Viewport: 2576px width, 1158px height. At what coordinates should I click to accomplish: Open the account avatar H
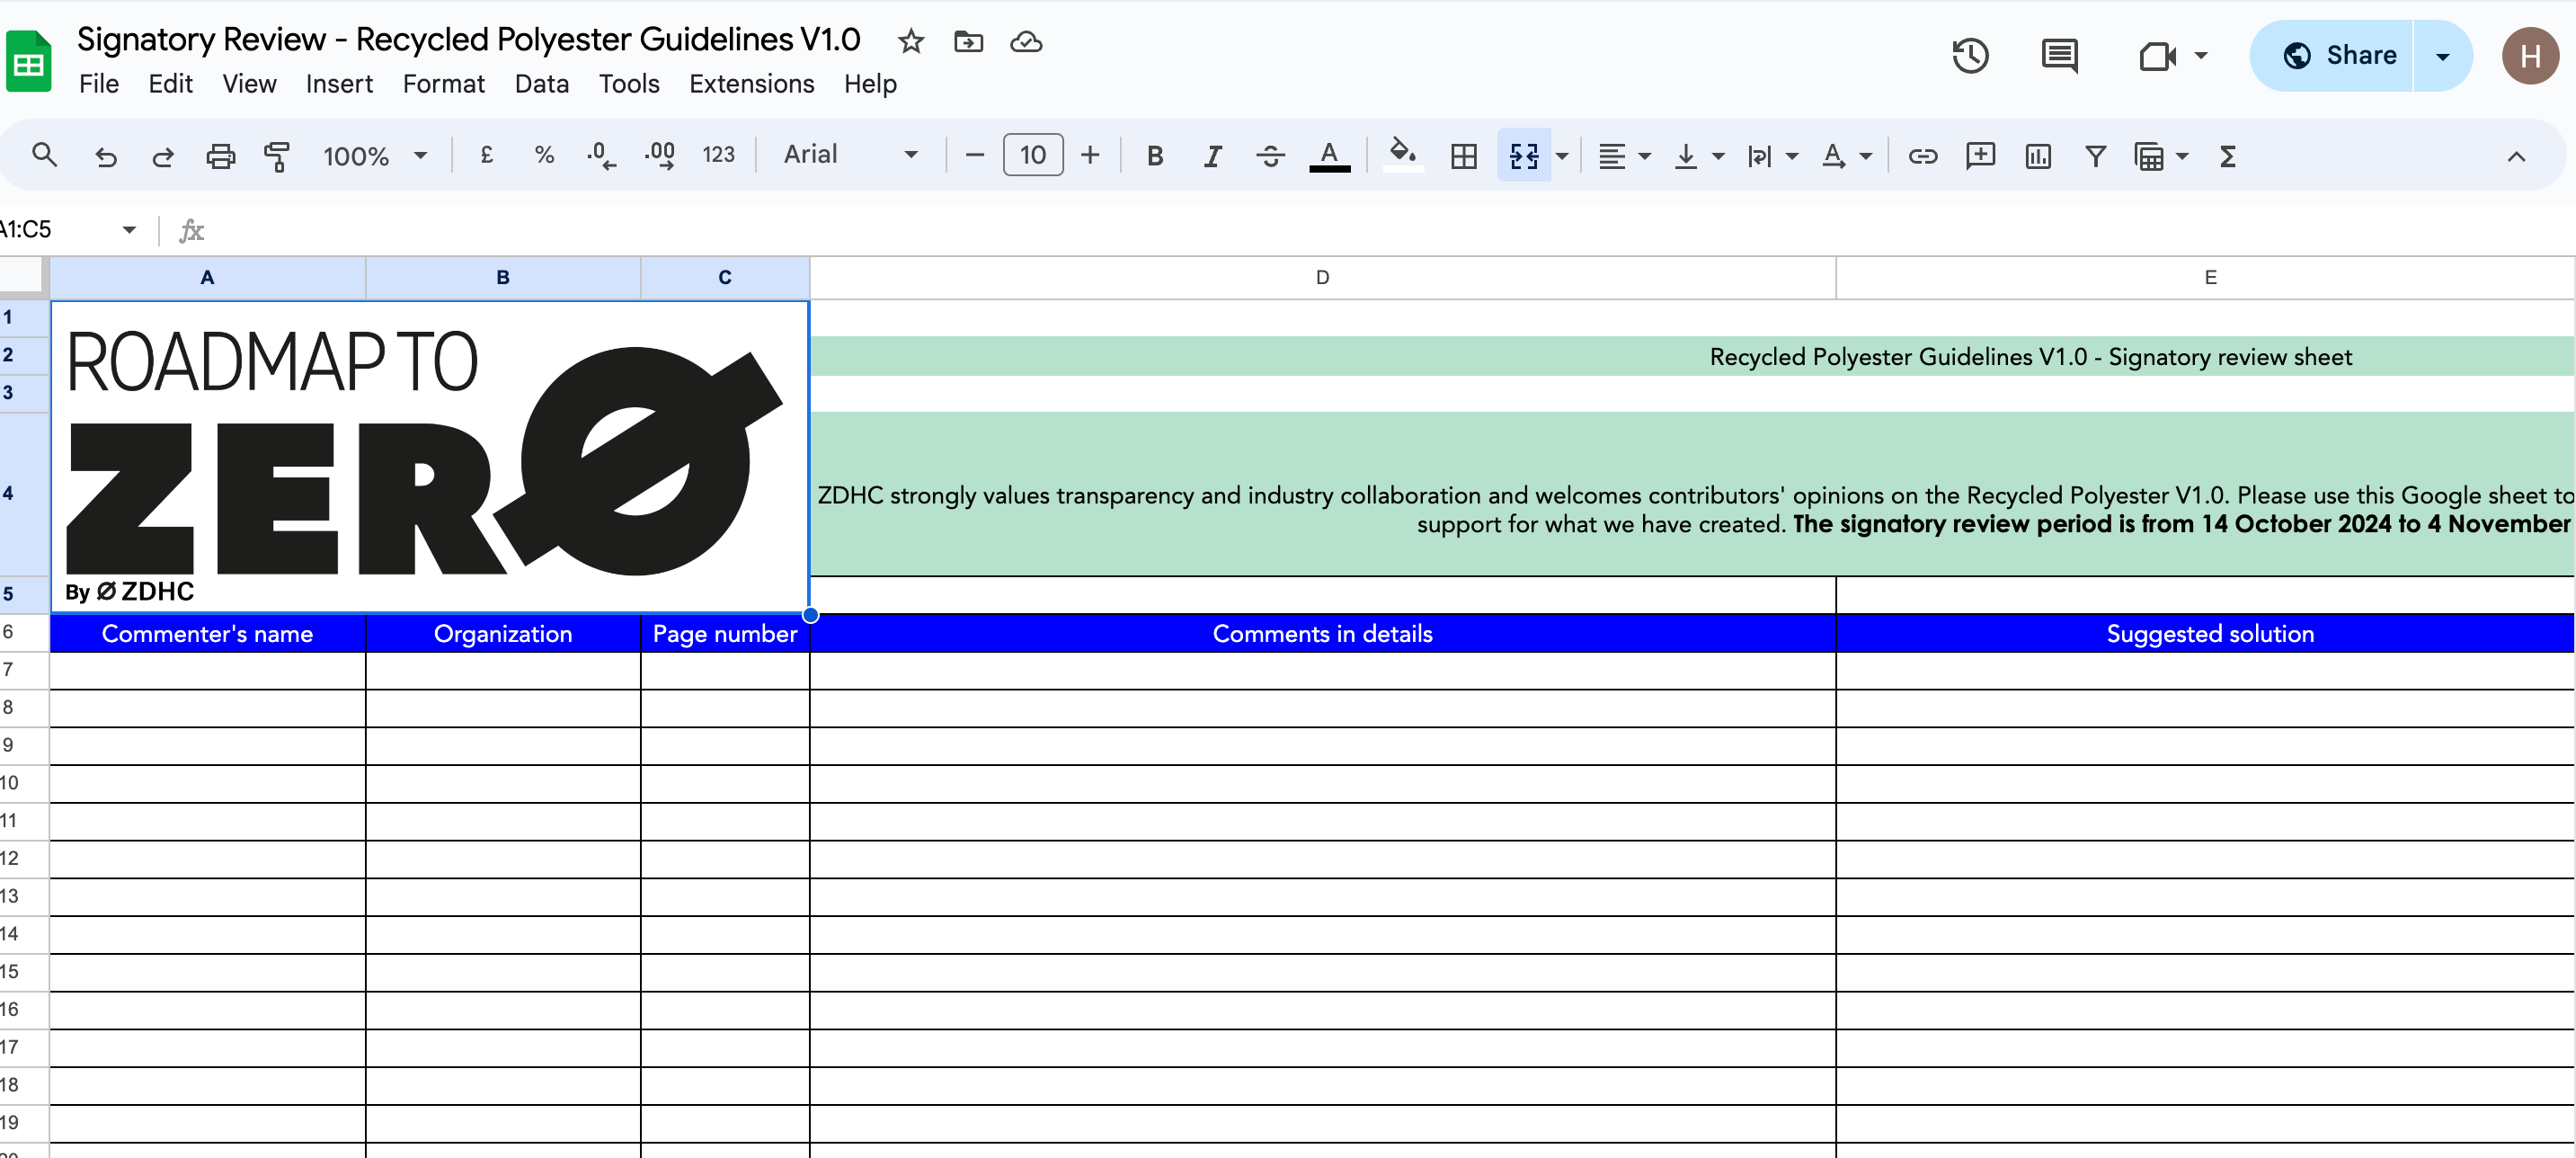(x=2530, y=55)
